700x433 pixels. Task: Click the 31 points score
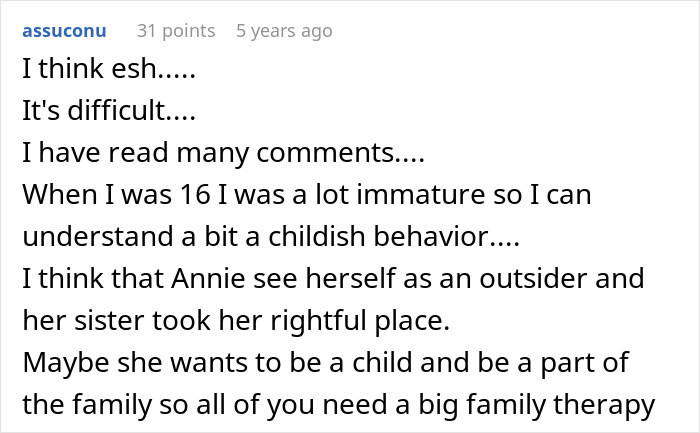tap(176, 31)
